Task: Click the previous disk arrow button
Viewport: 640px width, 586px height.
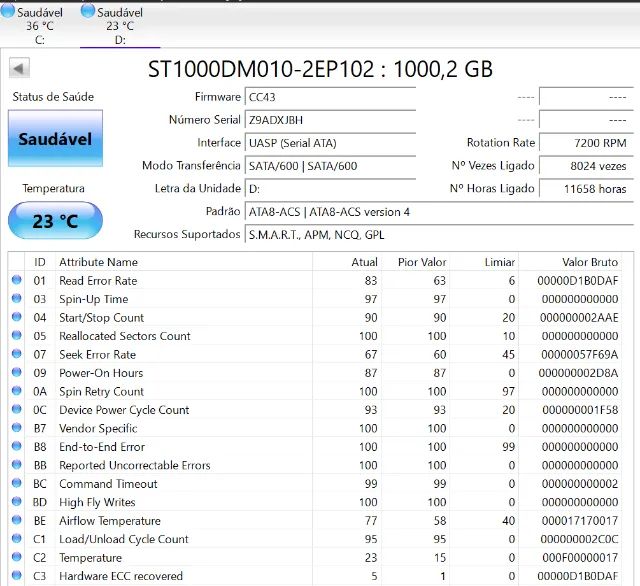Action: pyautogui.click(x=19, y=68)
